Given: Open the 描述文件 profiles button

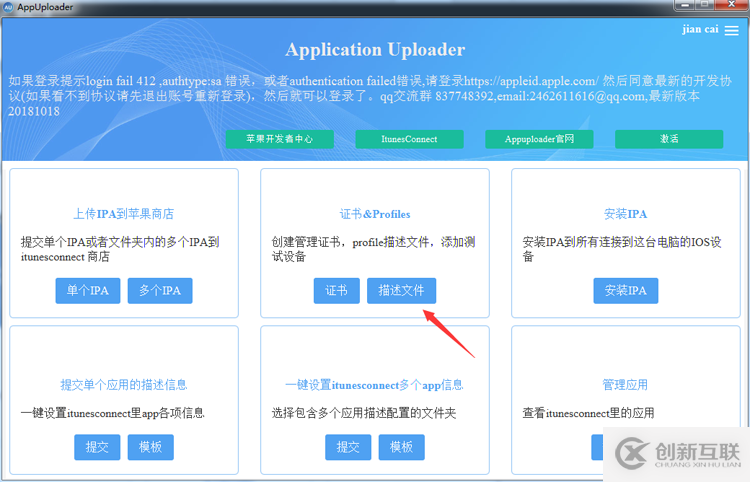Looking at the screenshot, I should click(x=401, y=291).
